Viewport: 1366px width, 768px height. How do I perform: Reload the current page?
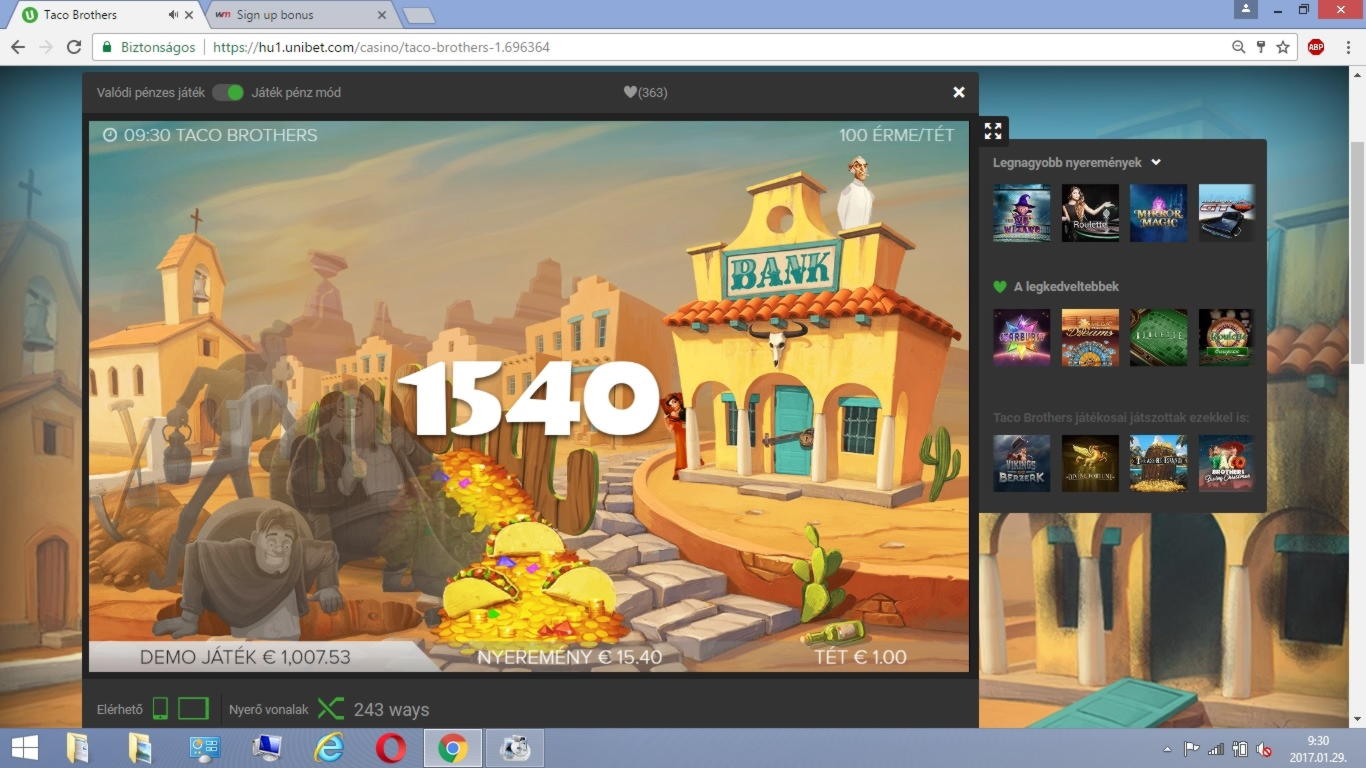pyautogui.click(x=74, y=47)
